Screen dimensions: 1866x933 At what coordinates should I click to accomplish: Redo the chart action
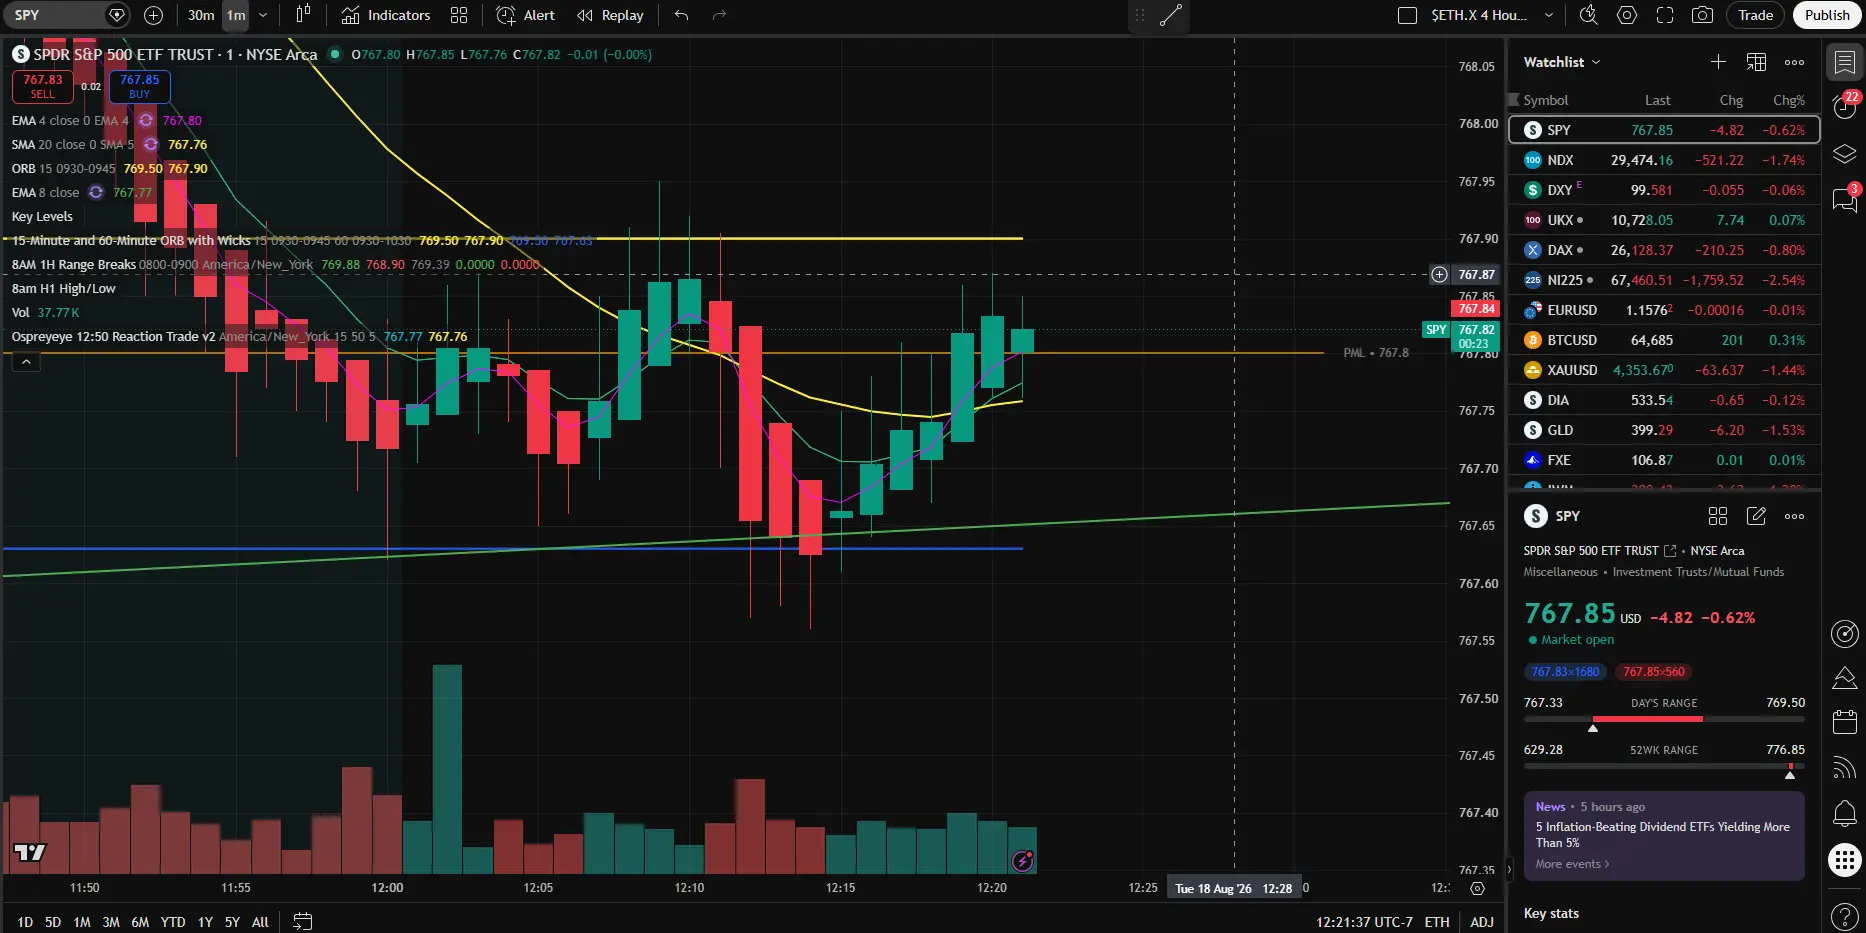pos(719,15)
